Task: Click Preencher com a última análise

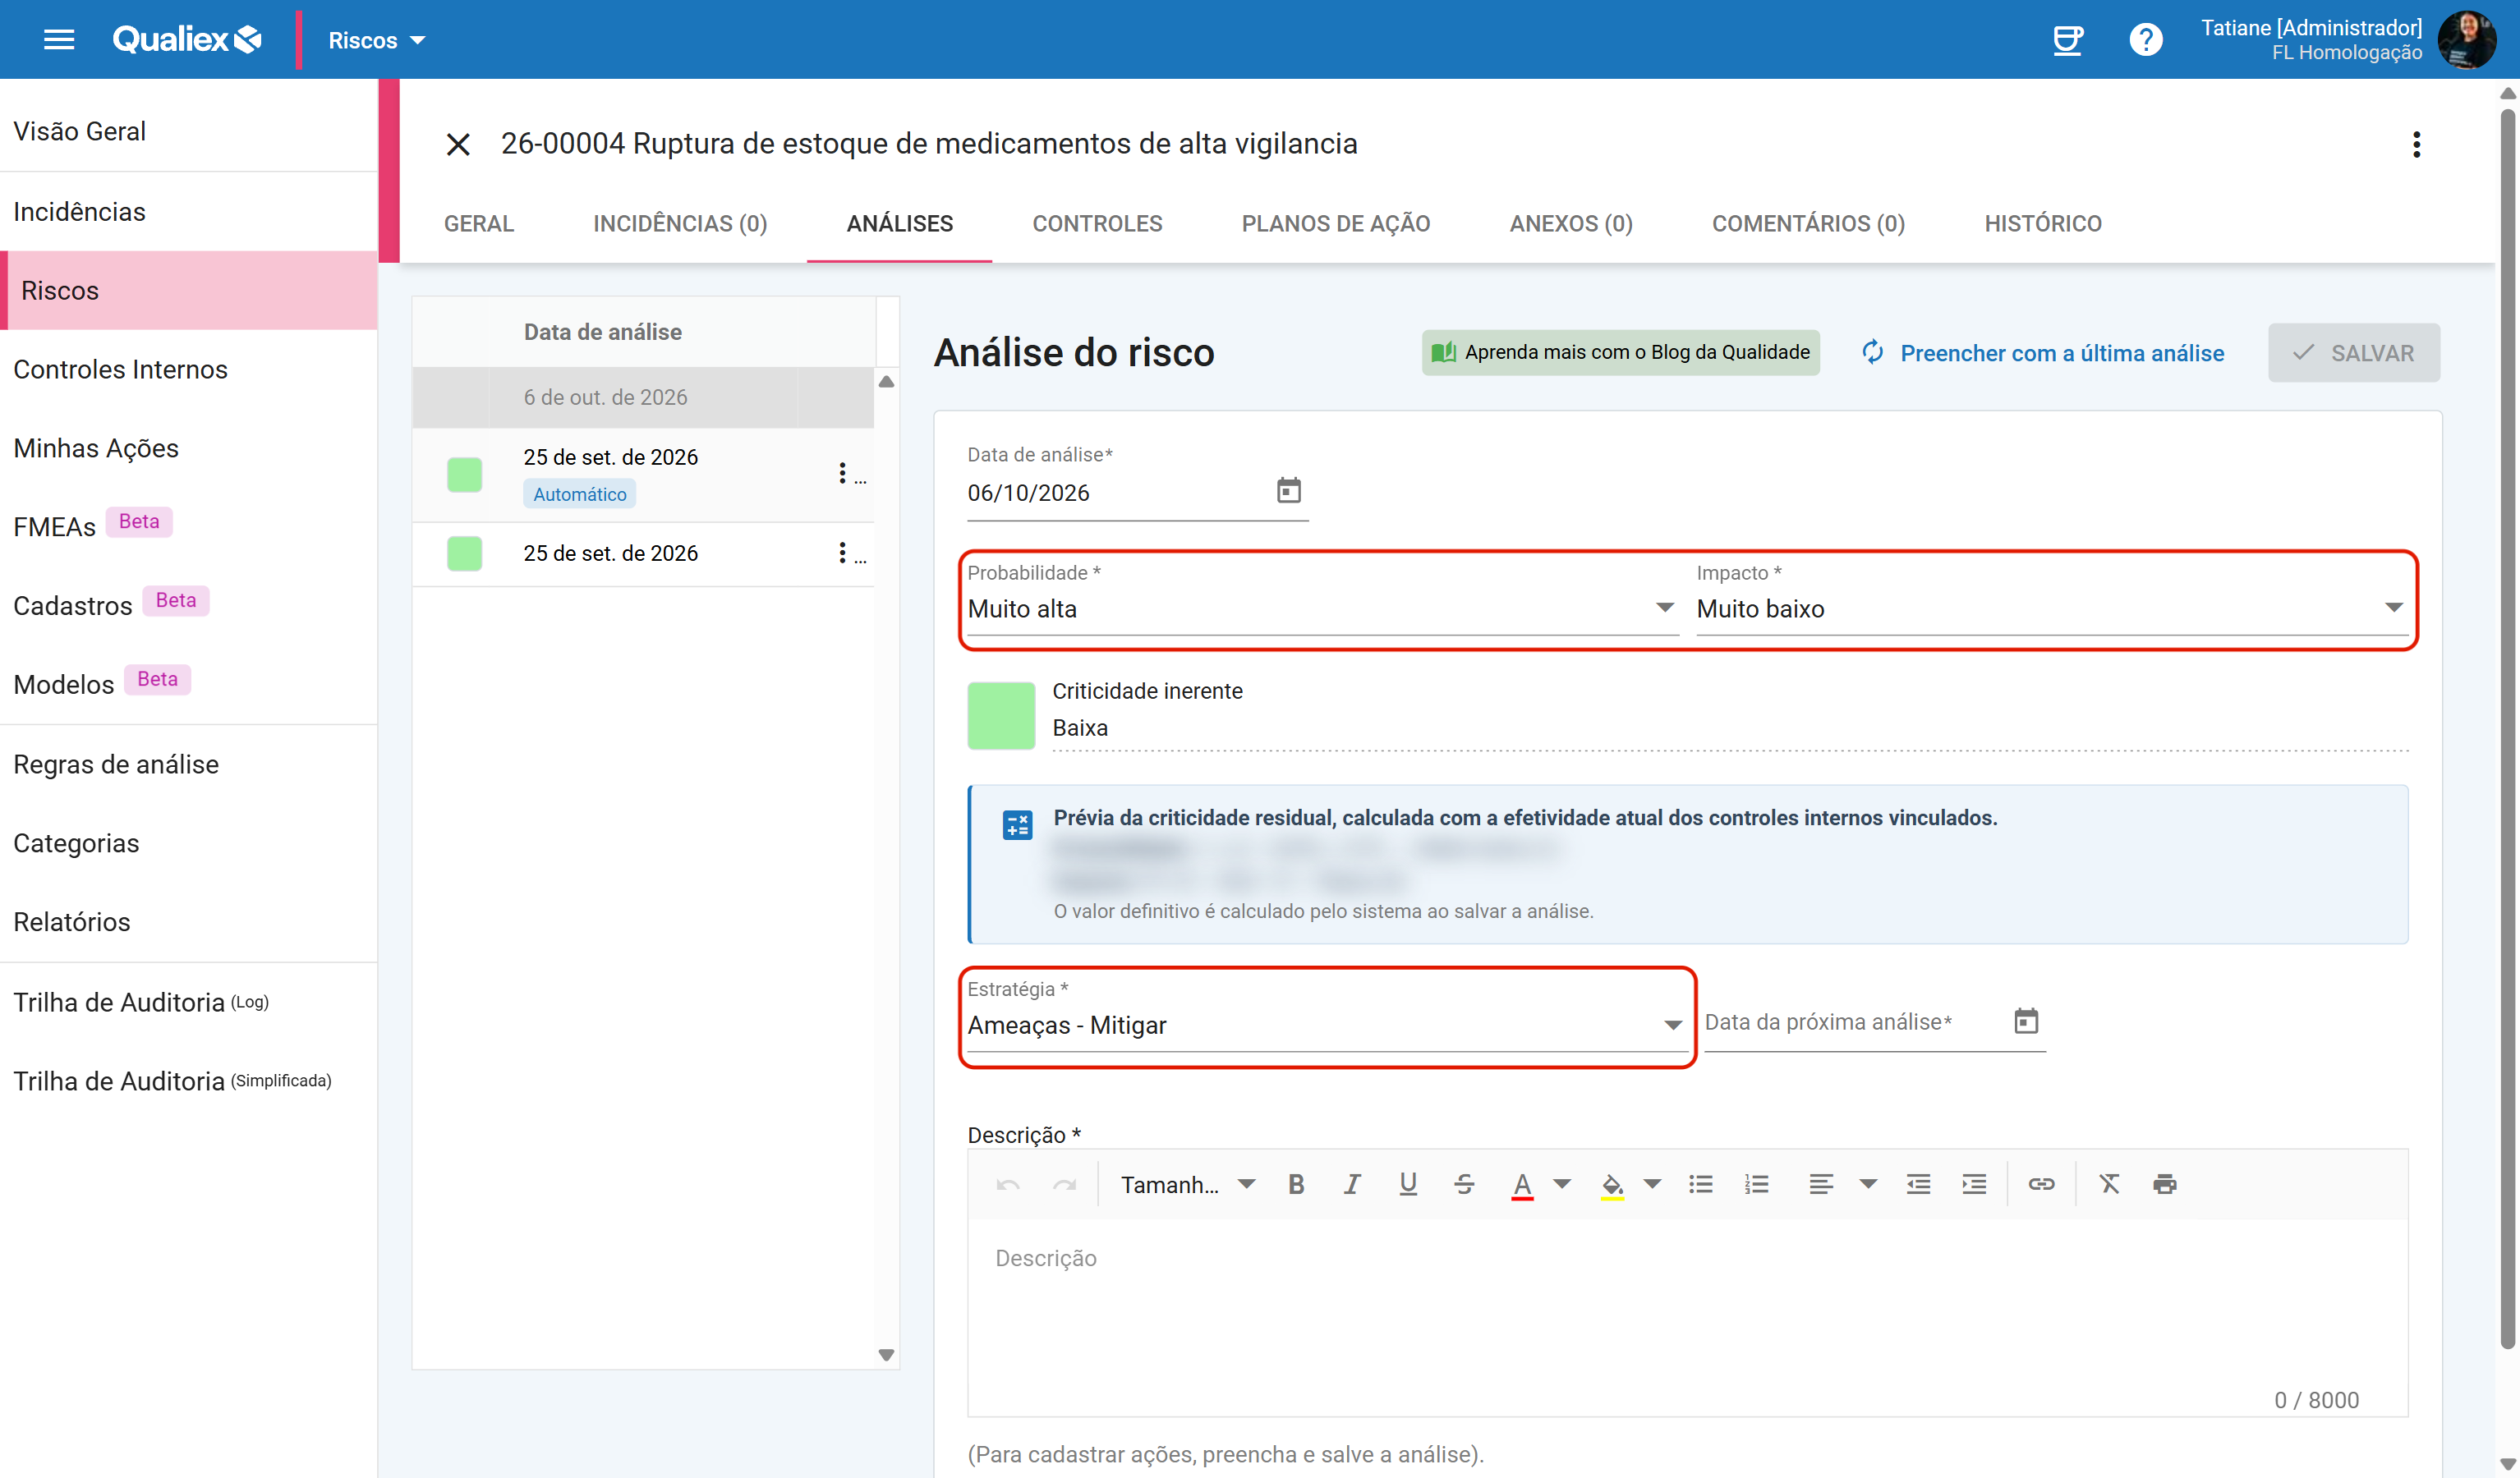Action: (x=2042, y=353)
